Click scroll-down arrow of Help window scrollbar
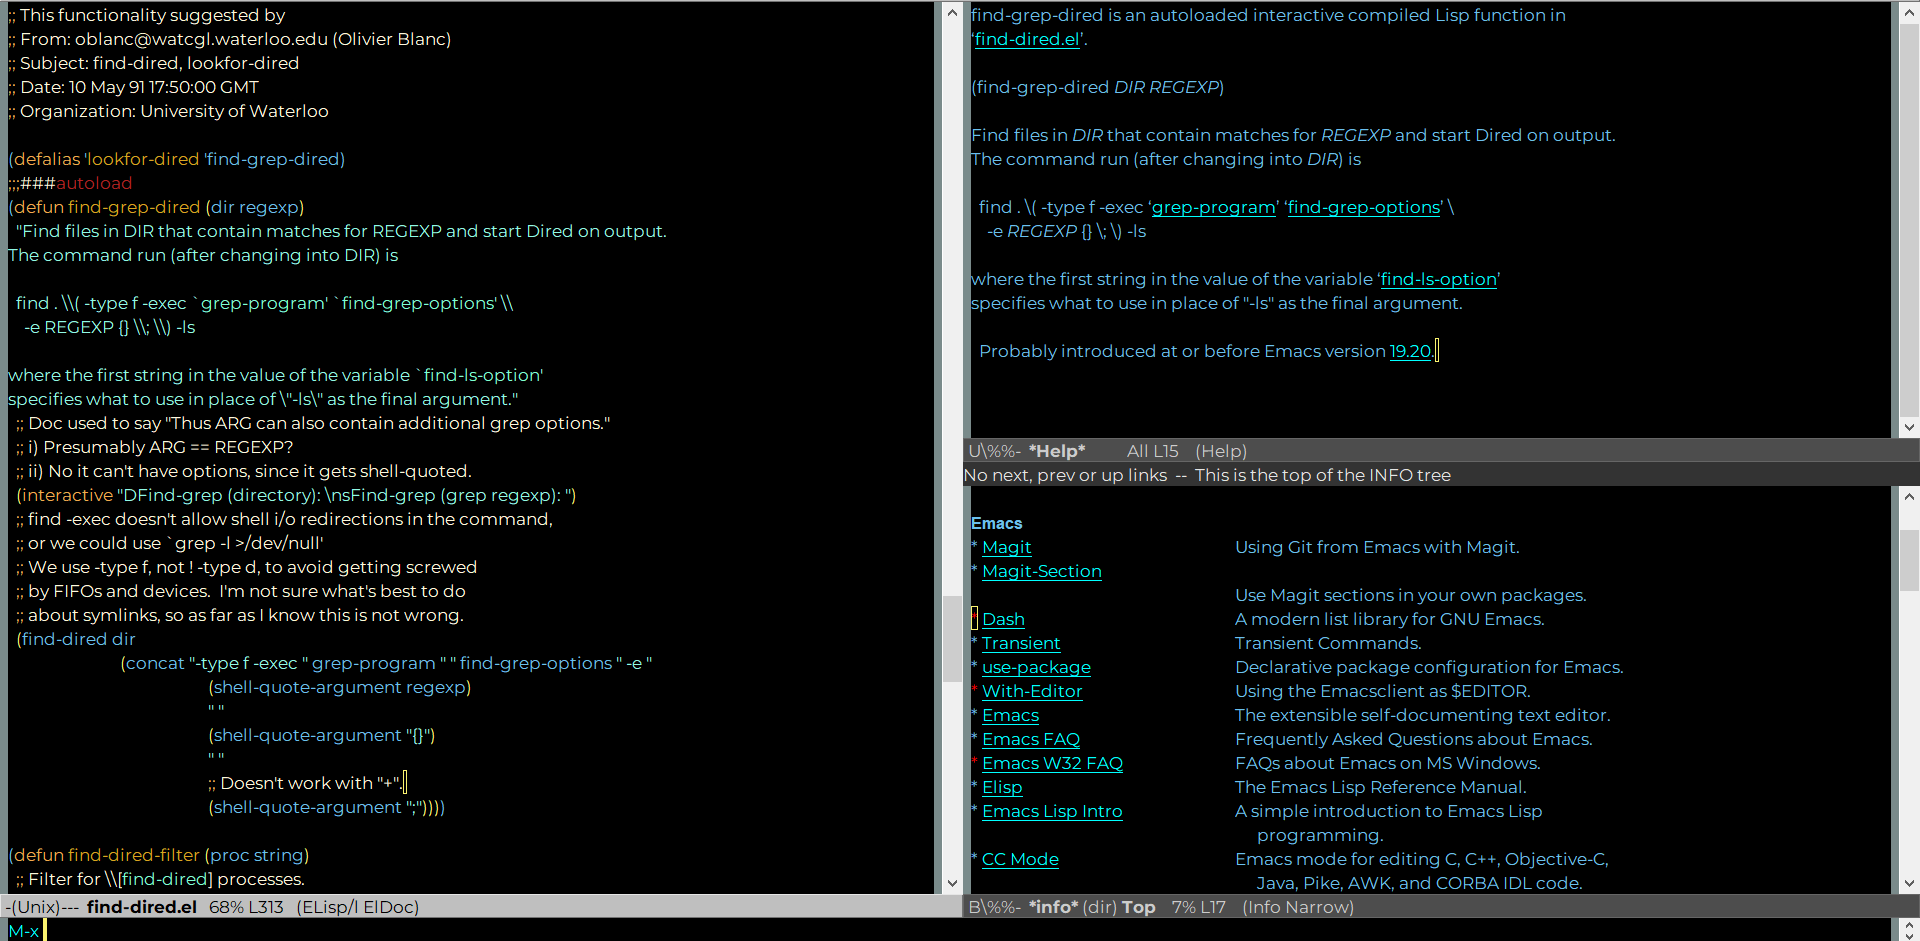 (1909, 427)
